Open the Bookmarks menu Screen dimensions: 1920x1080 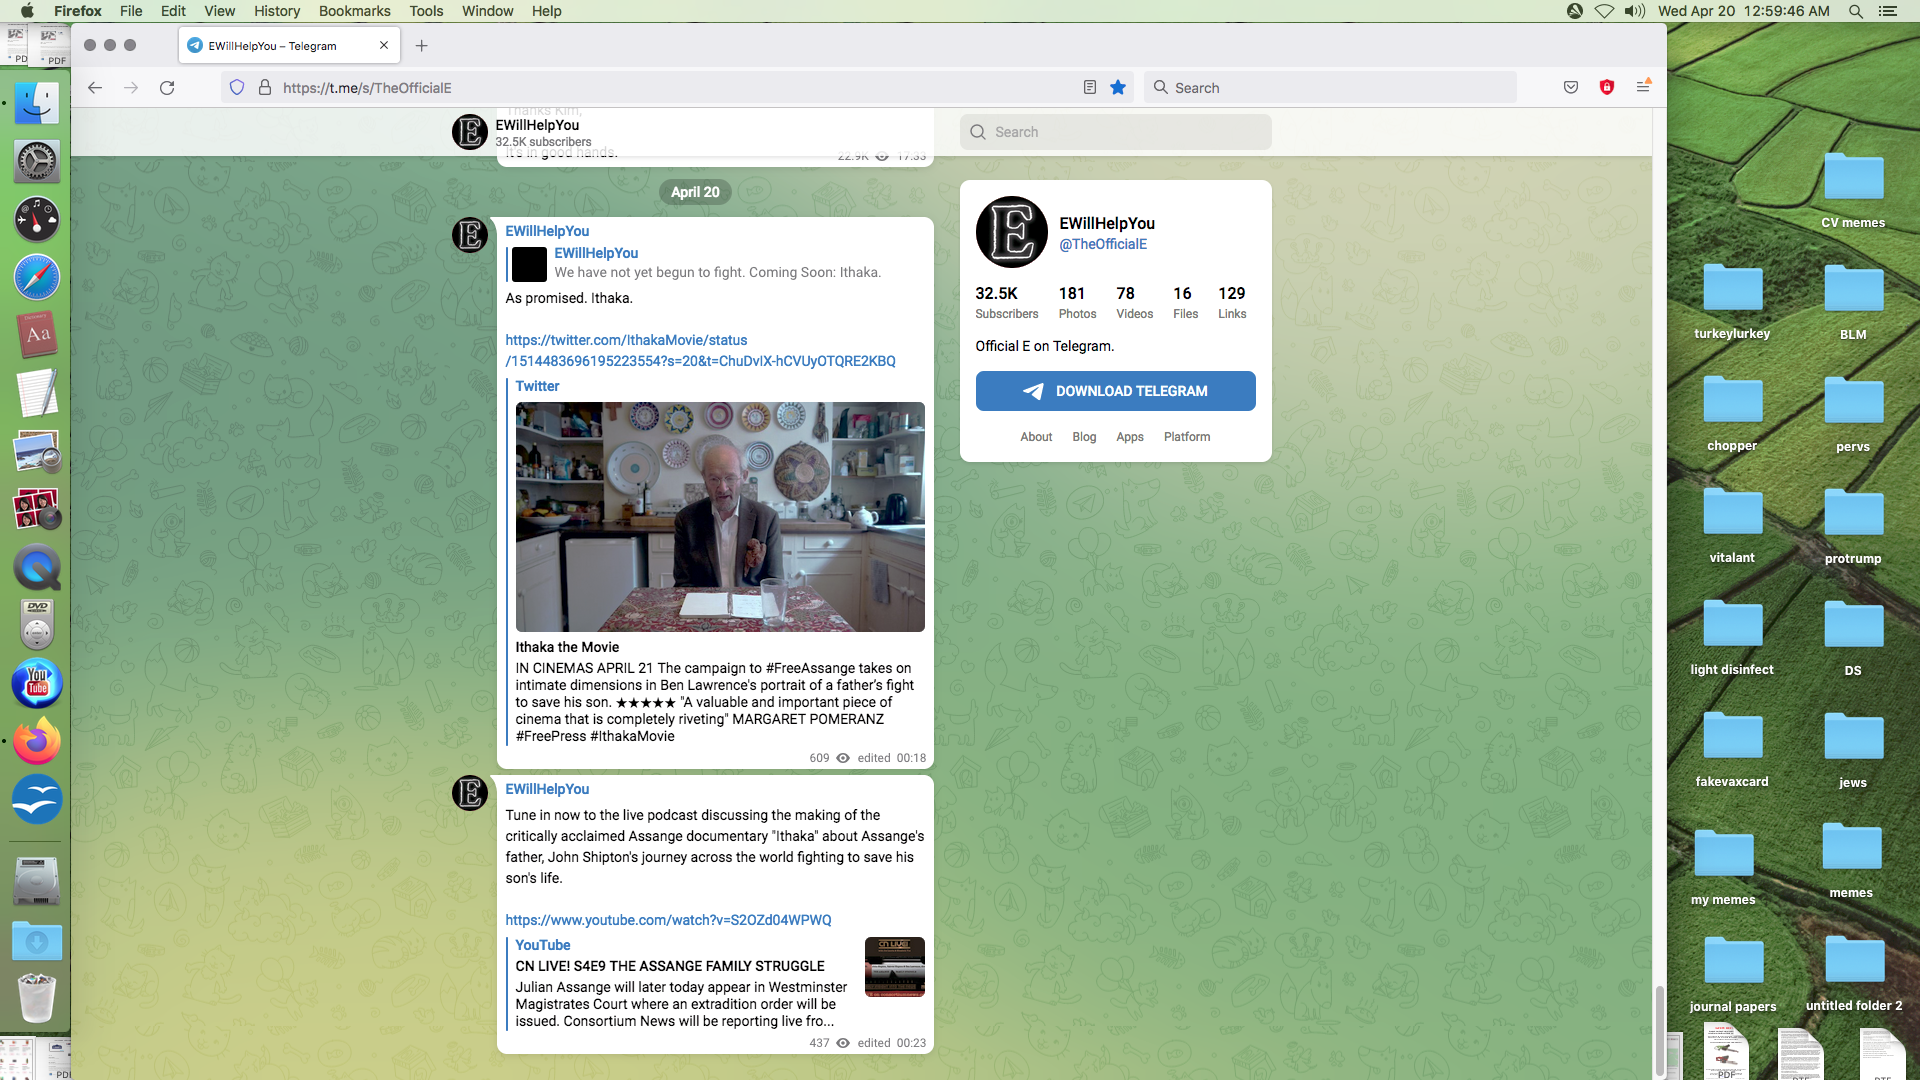coord(355,11)
